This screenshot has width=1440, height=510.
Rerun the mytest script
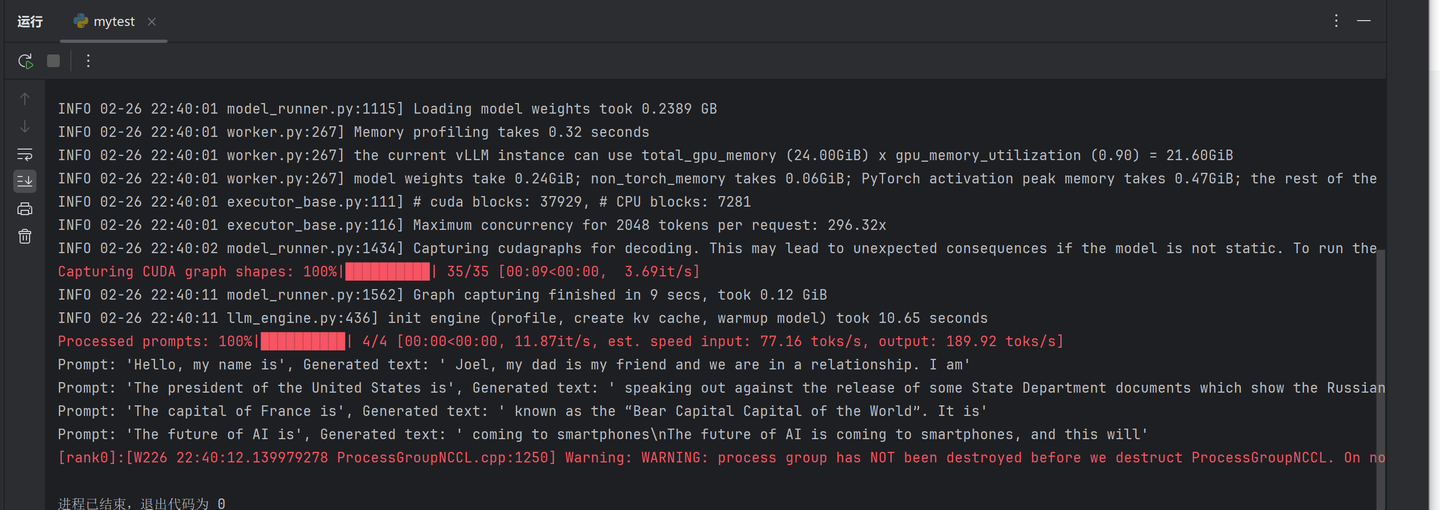click(25, 61)
